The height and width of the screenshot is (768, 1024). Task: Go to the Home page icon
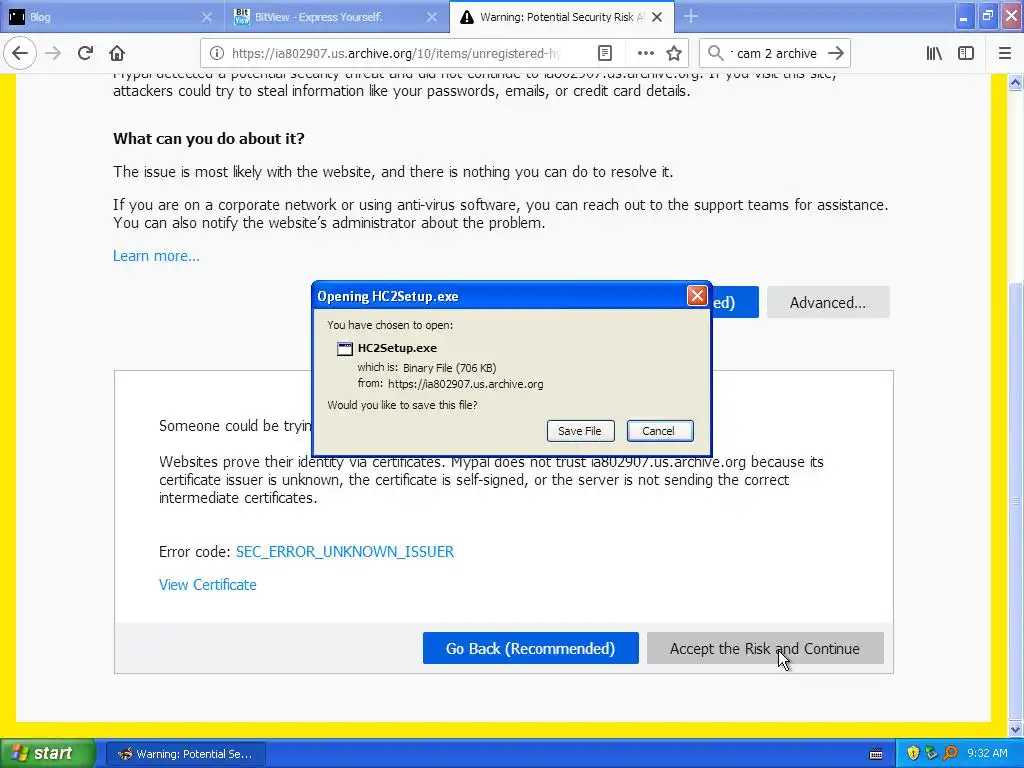(117, 53)
